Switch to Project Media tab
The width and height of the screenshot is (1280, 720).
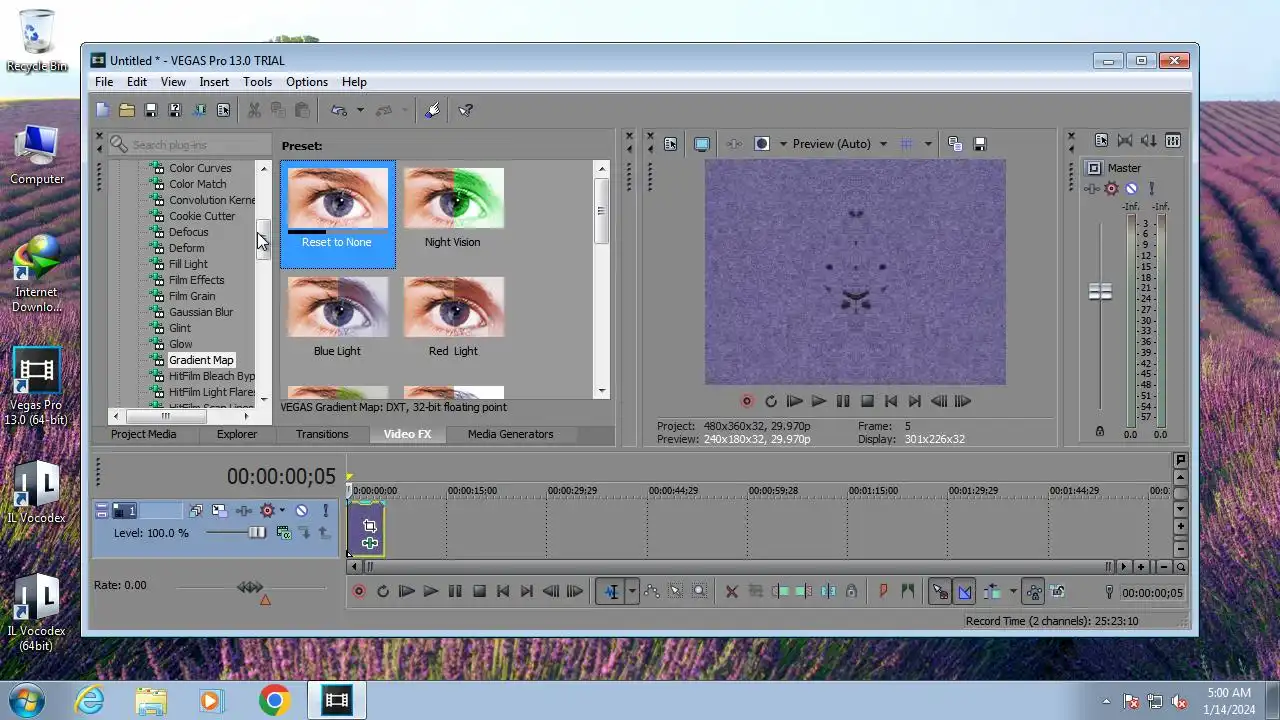(143, 434)
